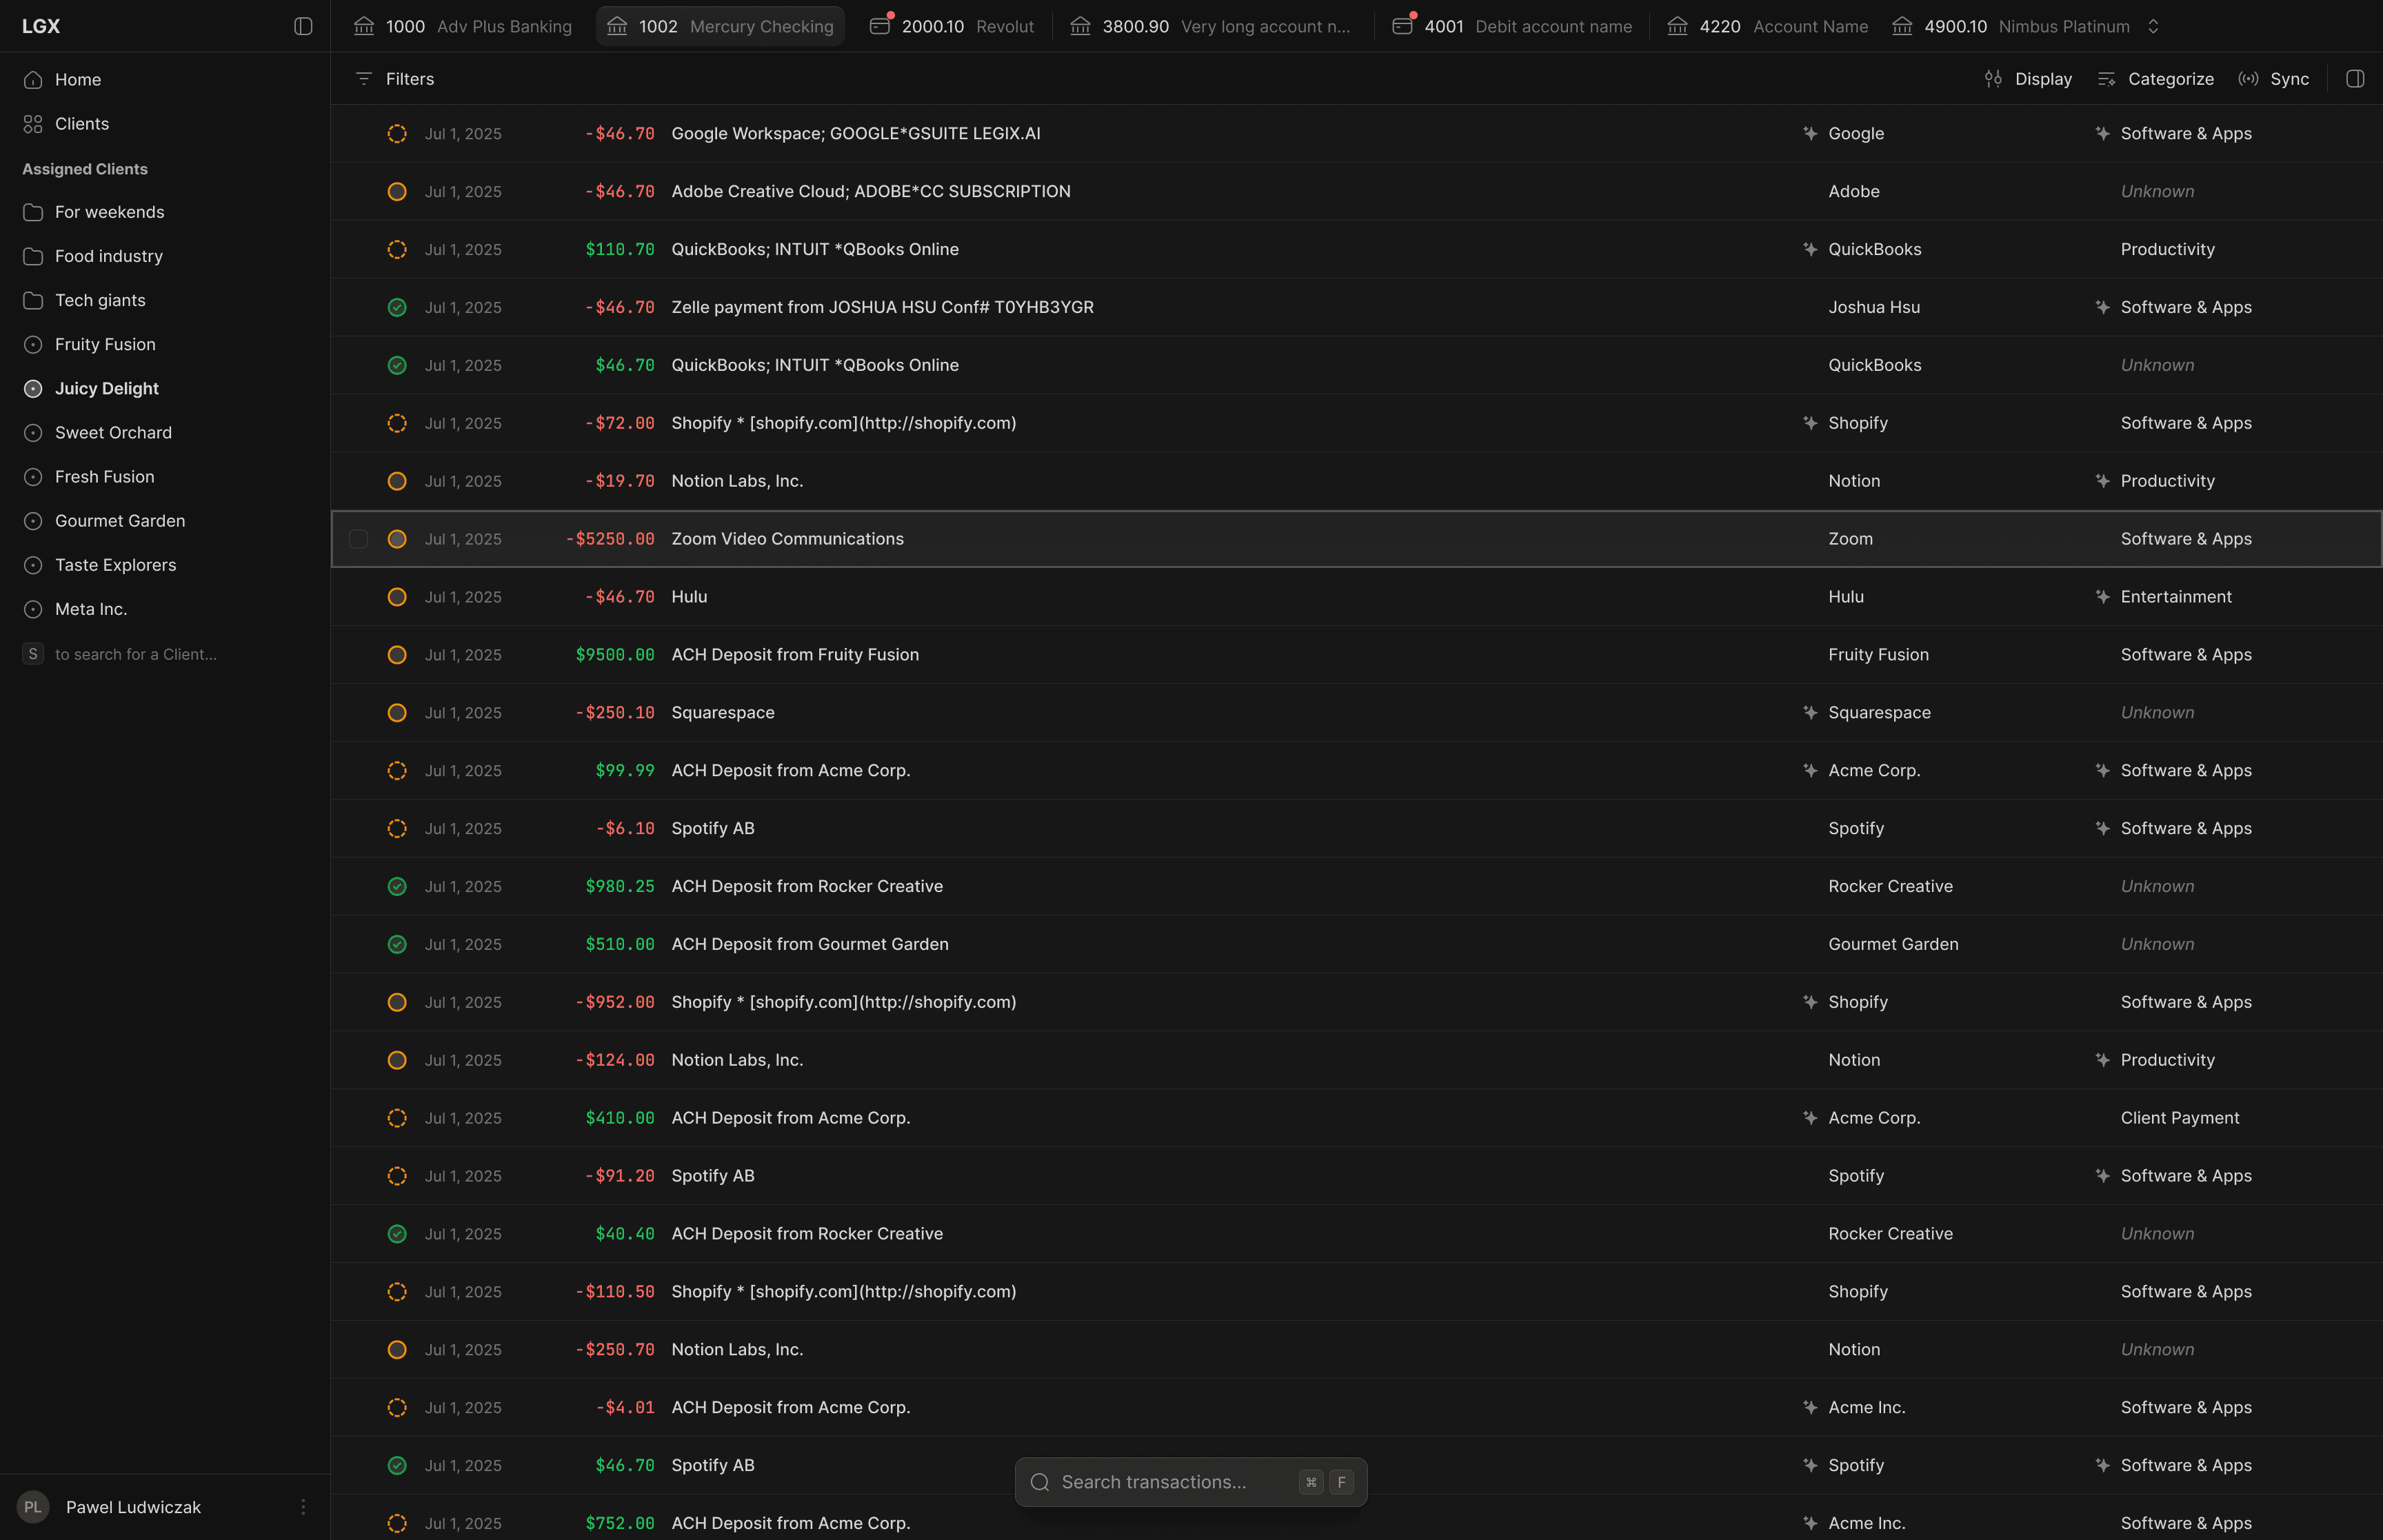Screen dimensions: 2383x1540
Task: Click AI sparkle icon beside Google payee
Action: (1810, 133)
